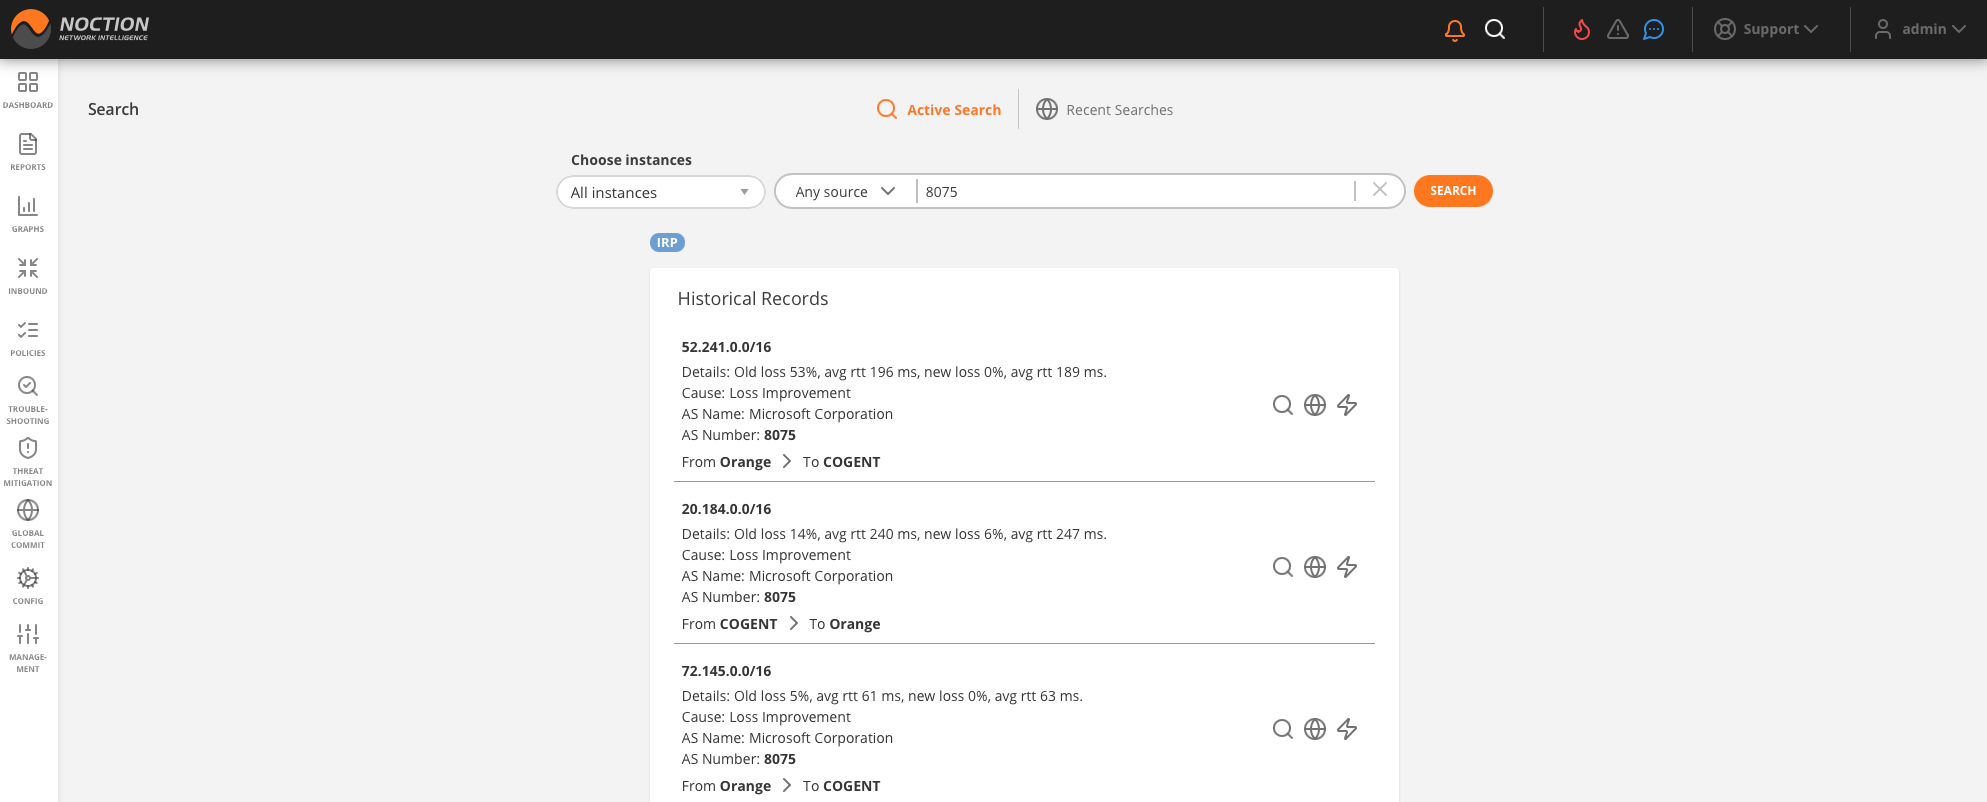Click 'To COGENT' in the 52.241.0.0/16 record

pos(842,462)
